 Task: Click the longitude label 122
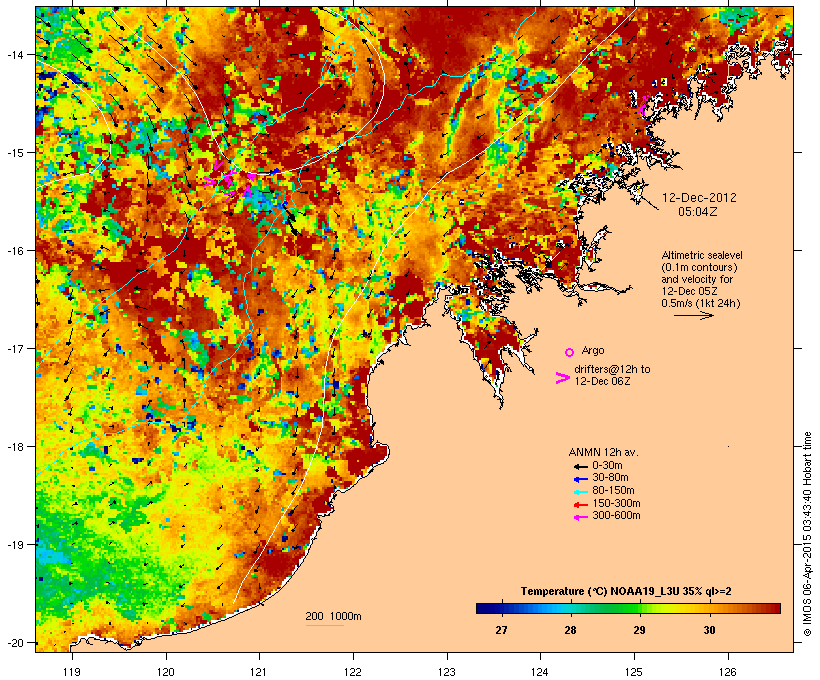click(353, 672)
